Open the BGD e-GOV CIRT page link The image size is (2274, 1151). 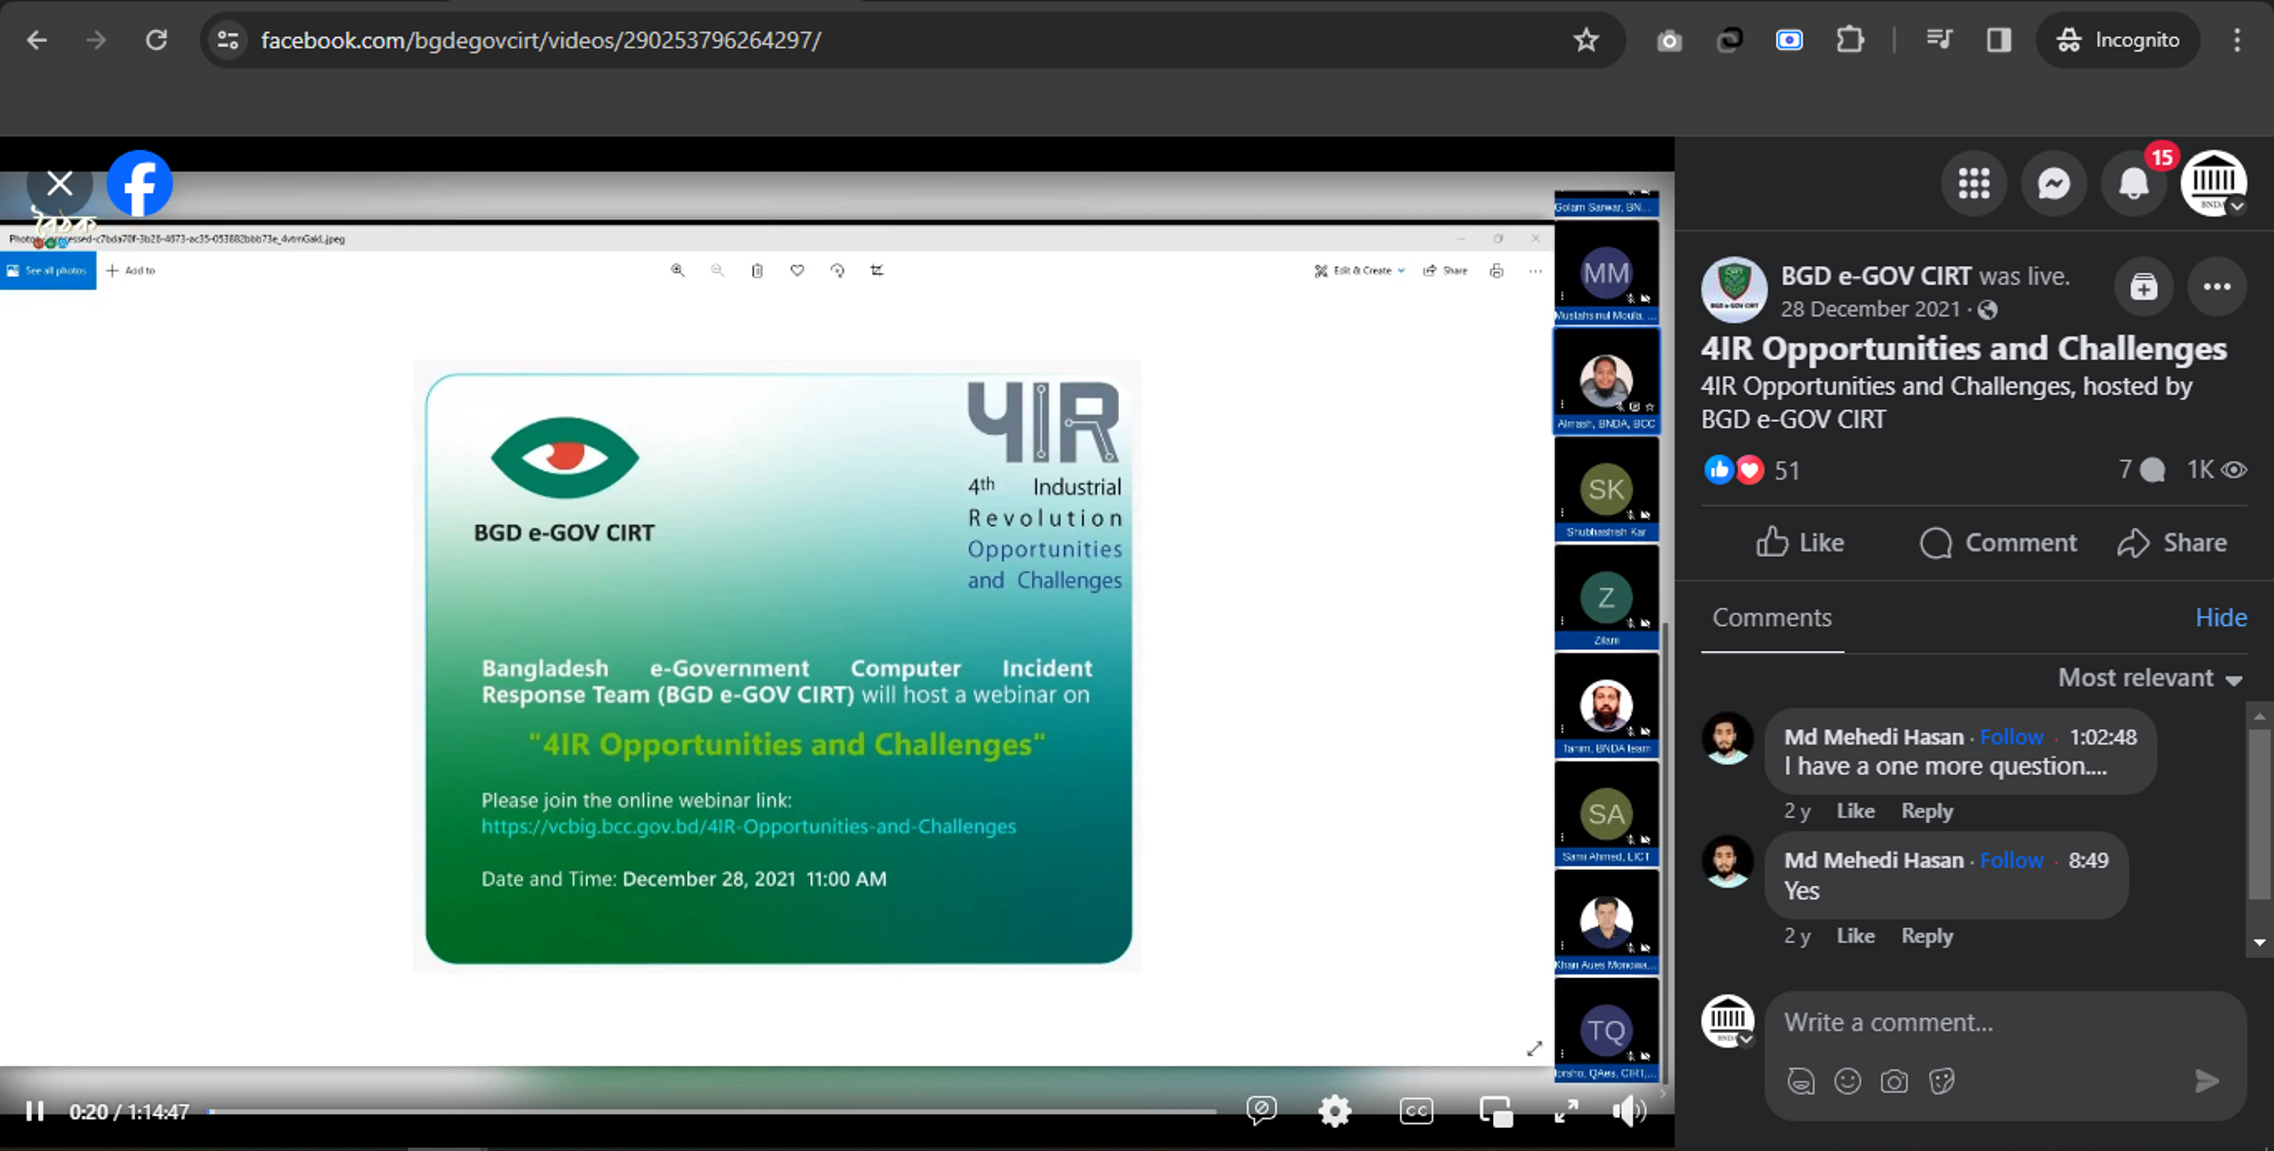[x=1876, y=276]
